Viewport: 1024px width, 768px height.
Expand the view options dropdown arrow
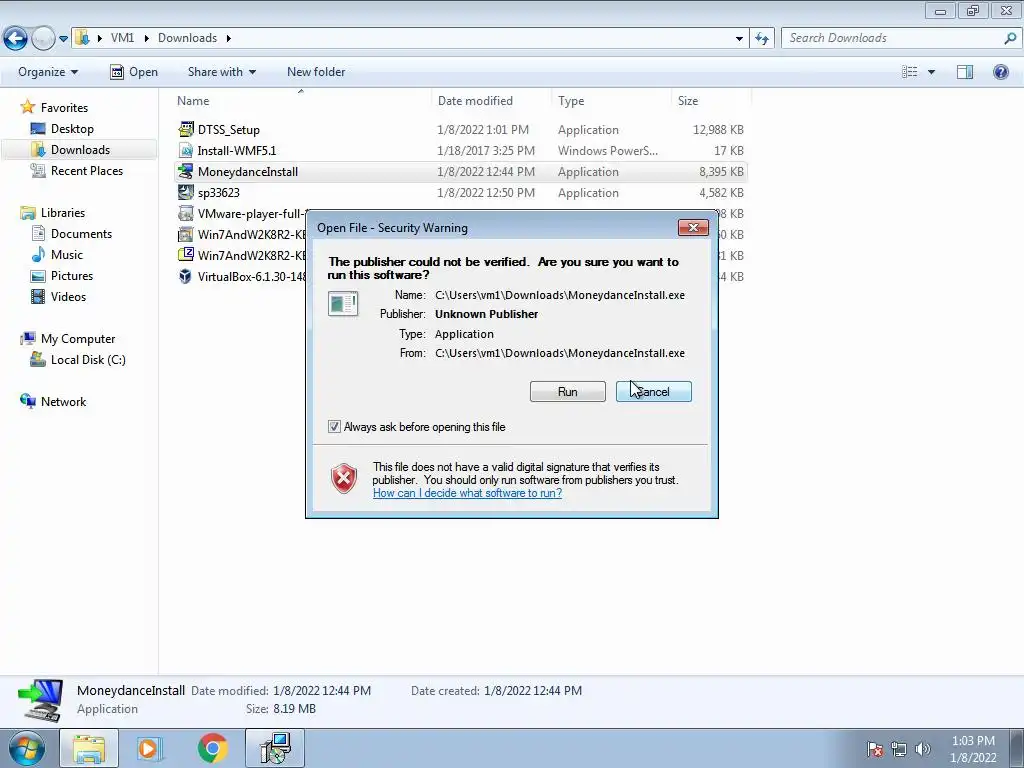tap(931, 72)
